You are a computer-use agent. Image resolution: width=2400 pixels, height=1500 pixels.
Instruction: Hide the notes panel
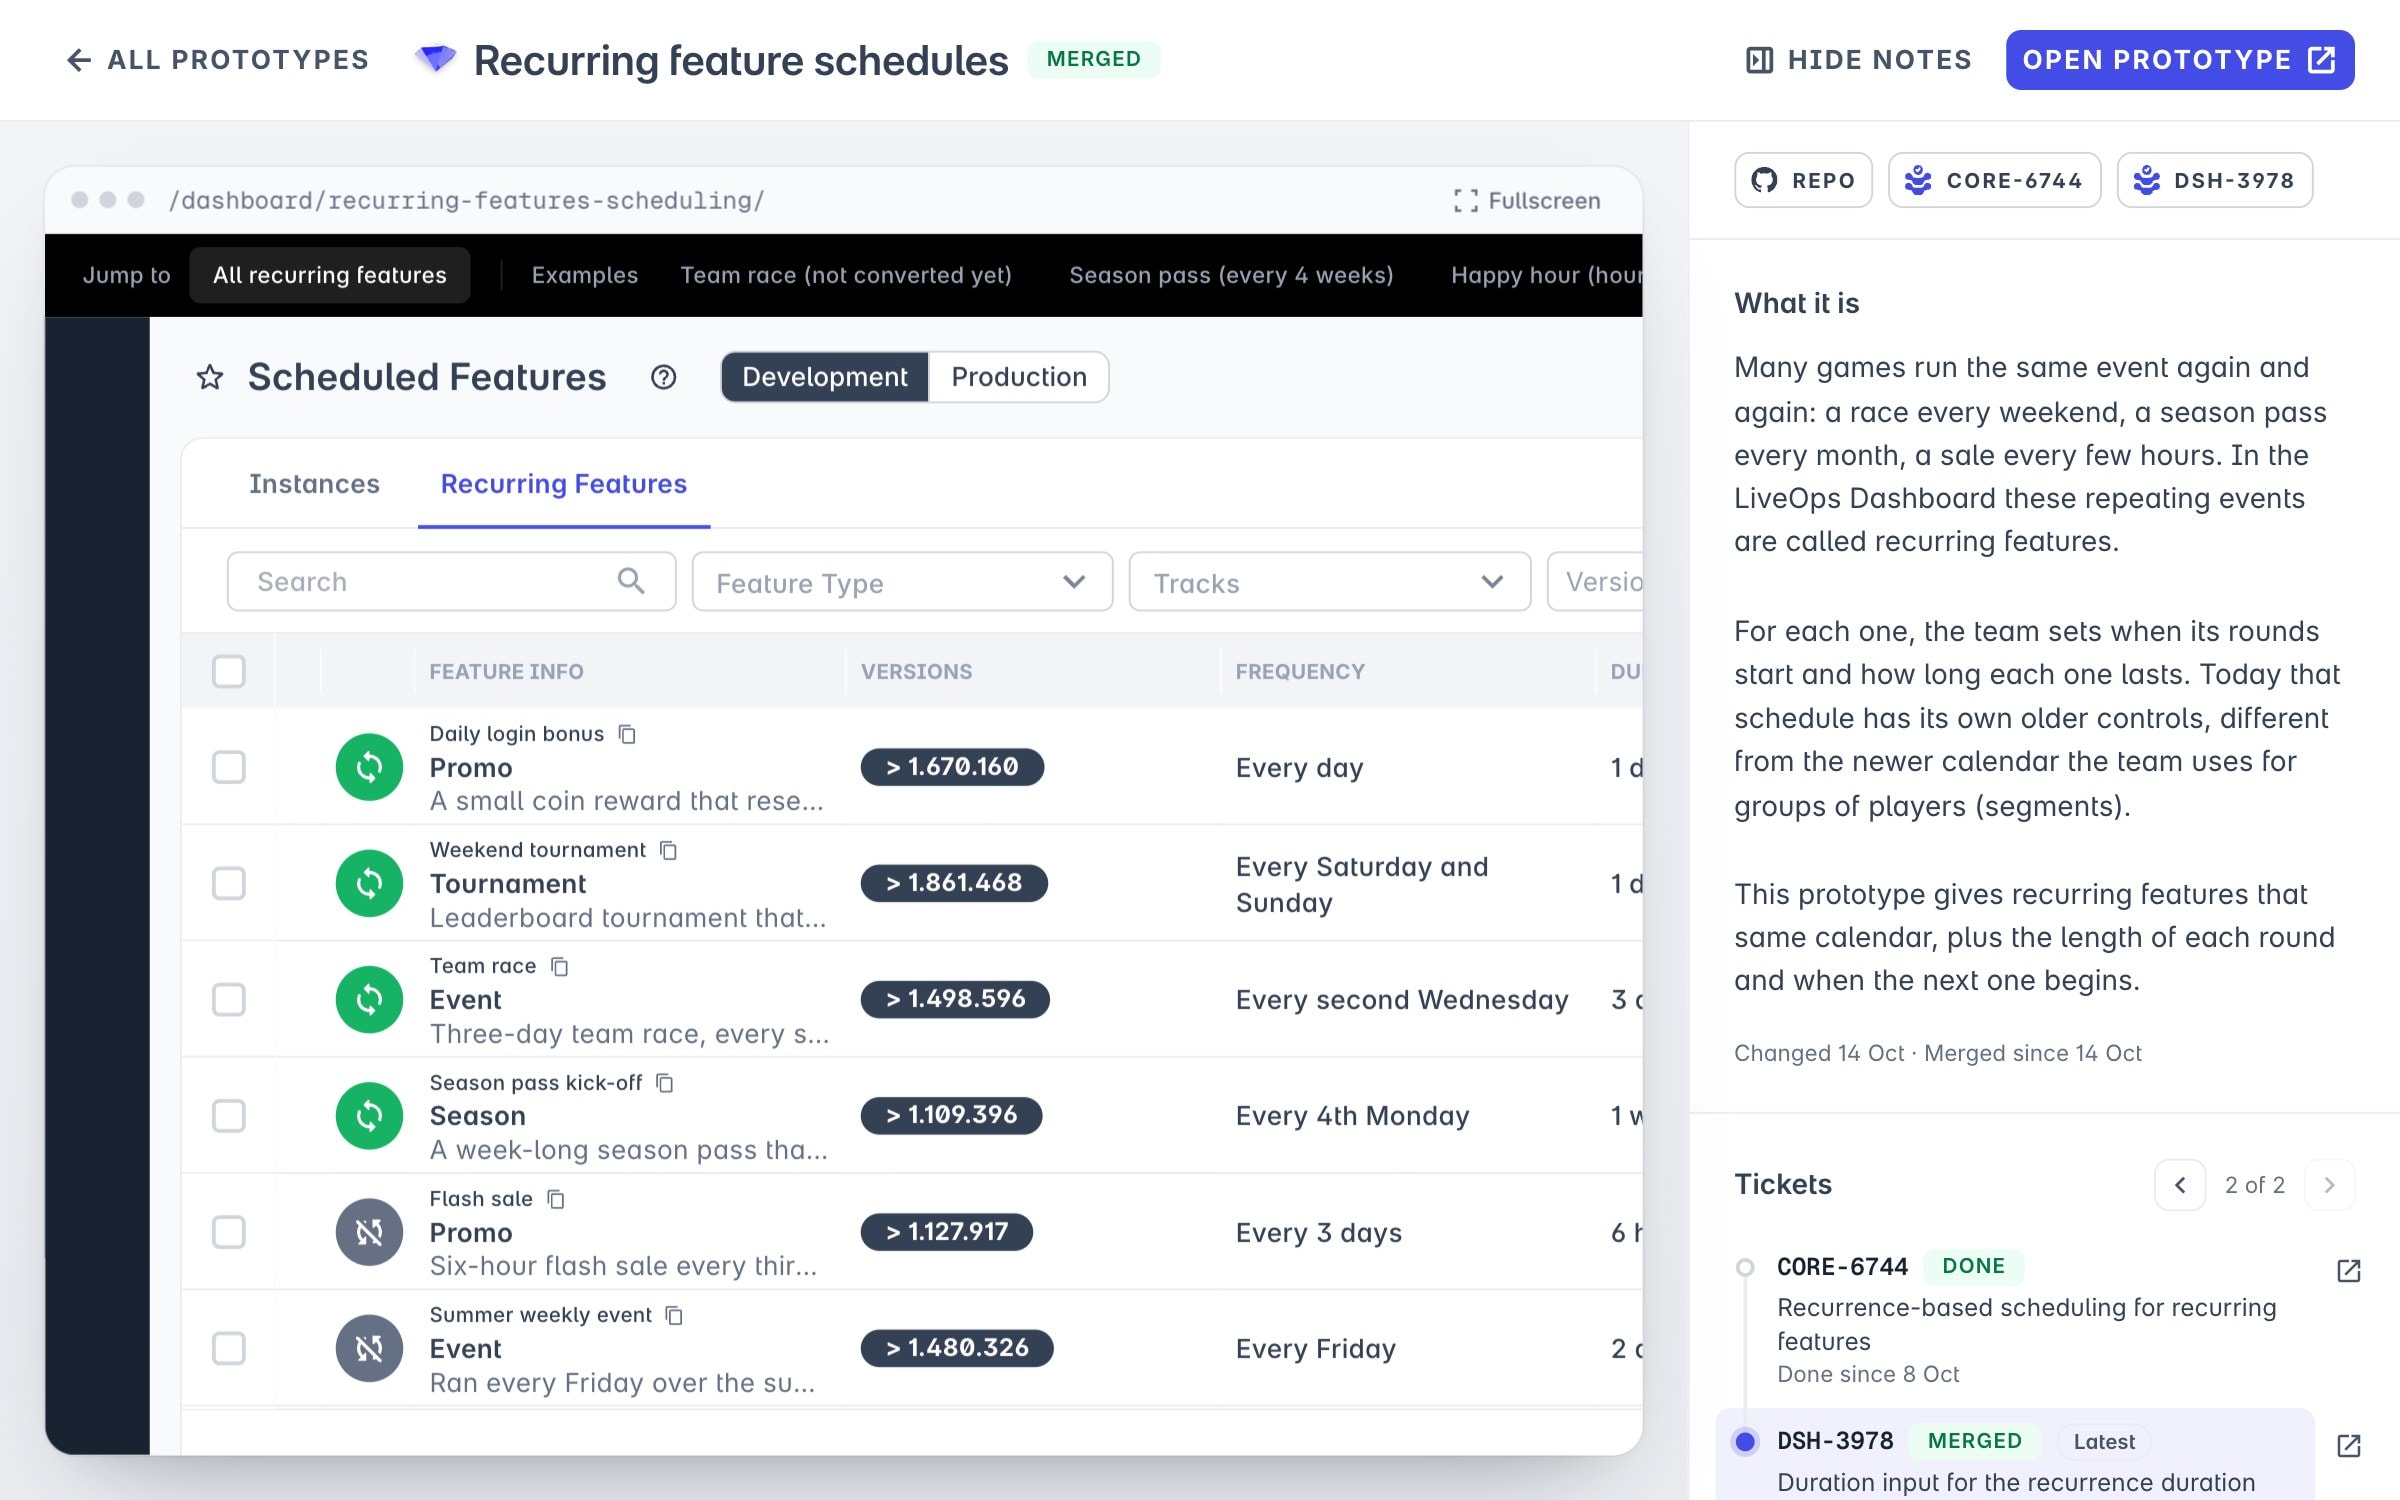coord(1858,60)
